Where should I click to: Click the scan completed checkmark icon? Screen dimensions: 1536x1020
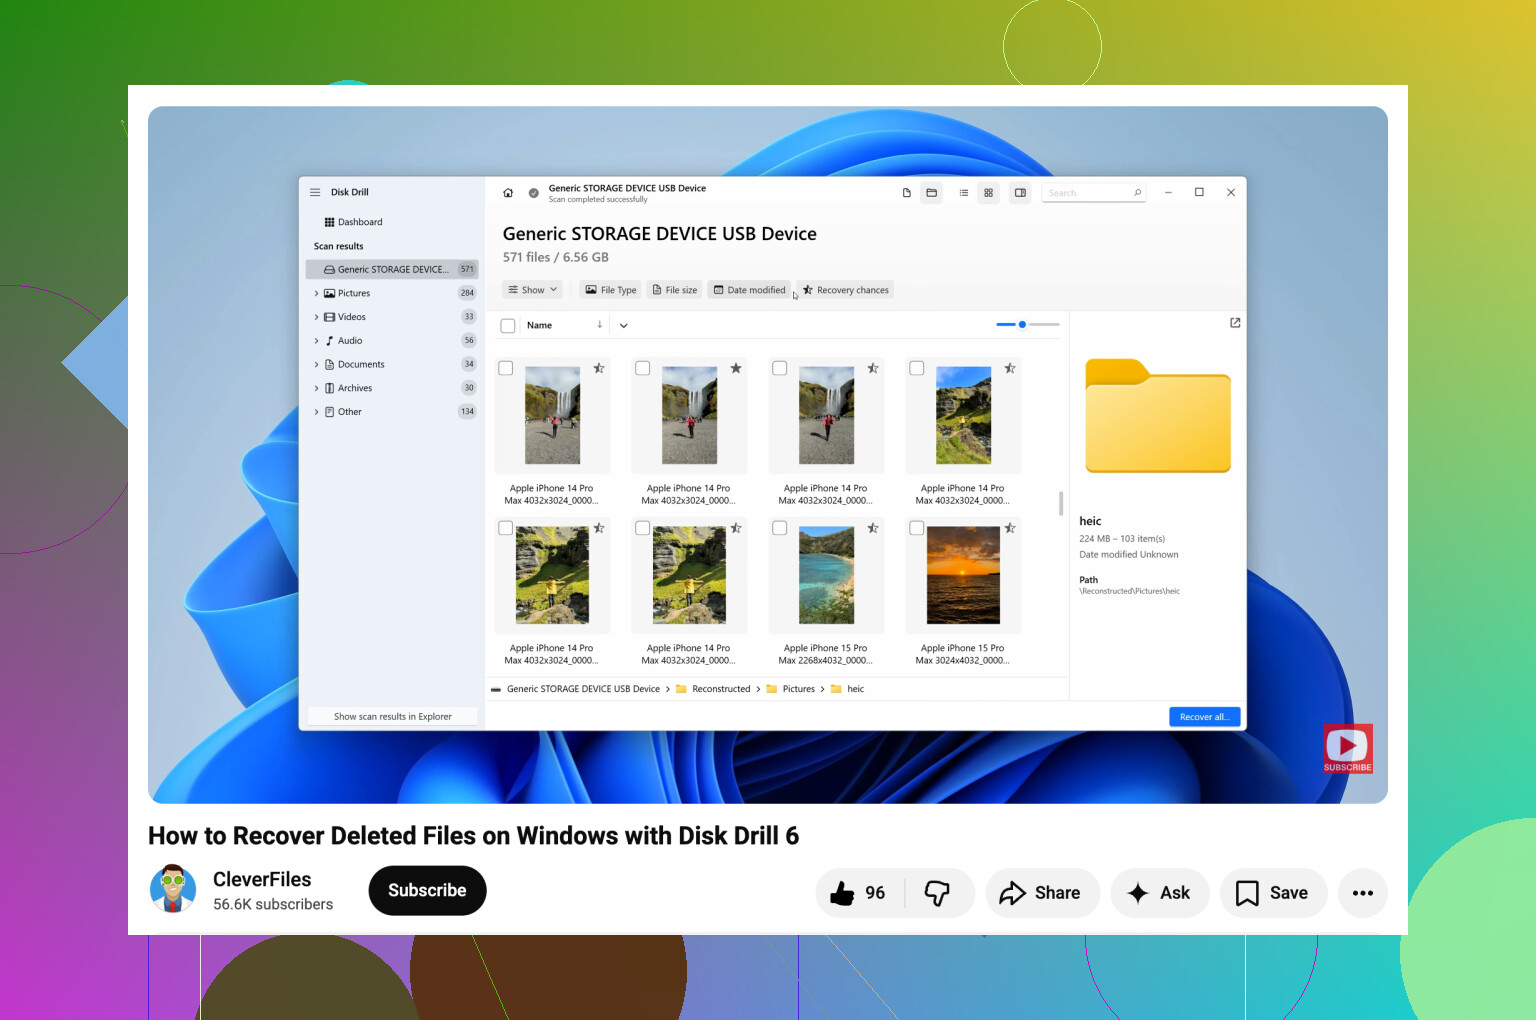point(533,193)
